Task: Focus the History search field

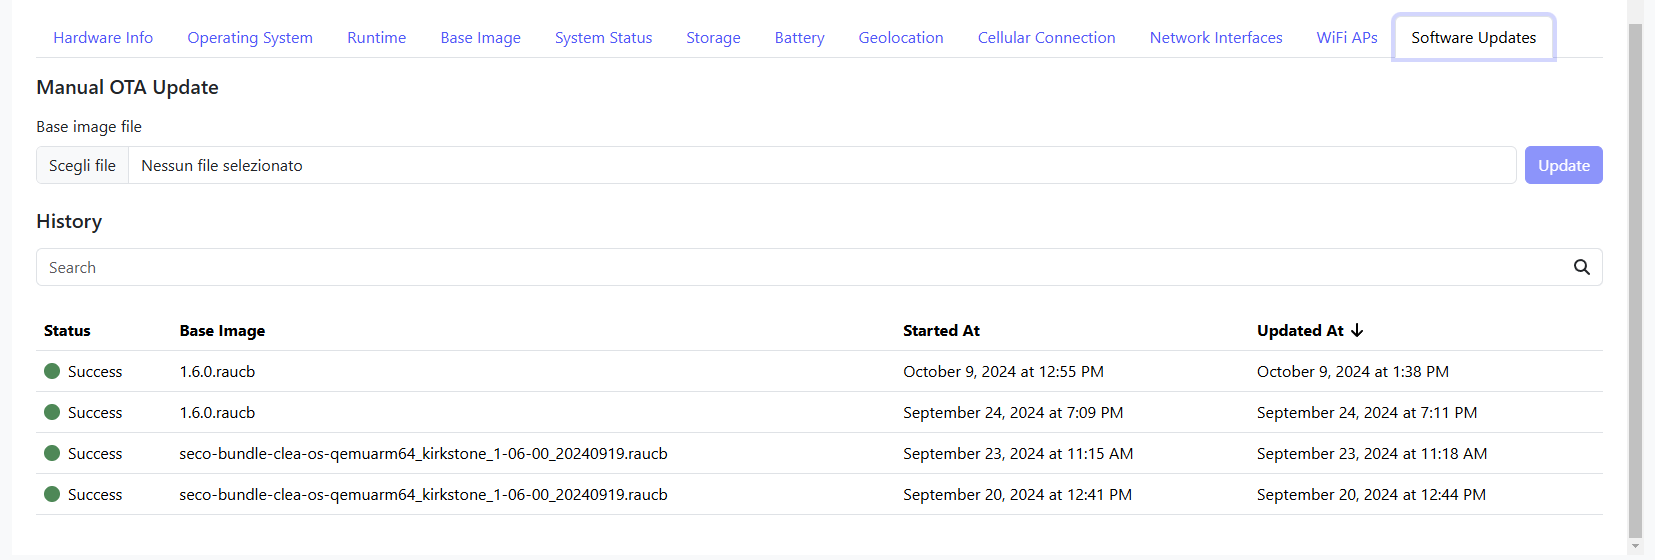Action: 800,267
